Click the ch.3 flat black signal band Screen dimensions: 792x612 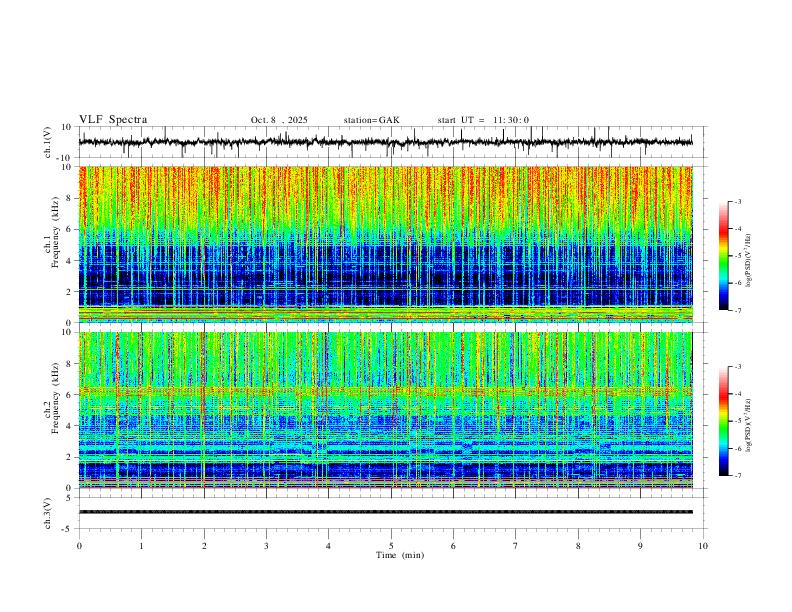(385, 512)
